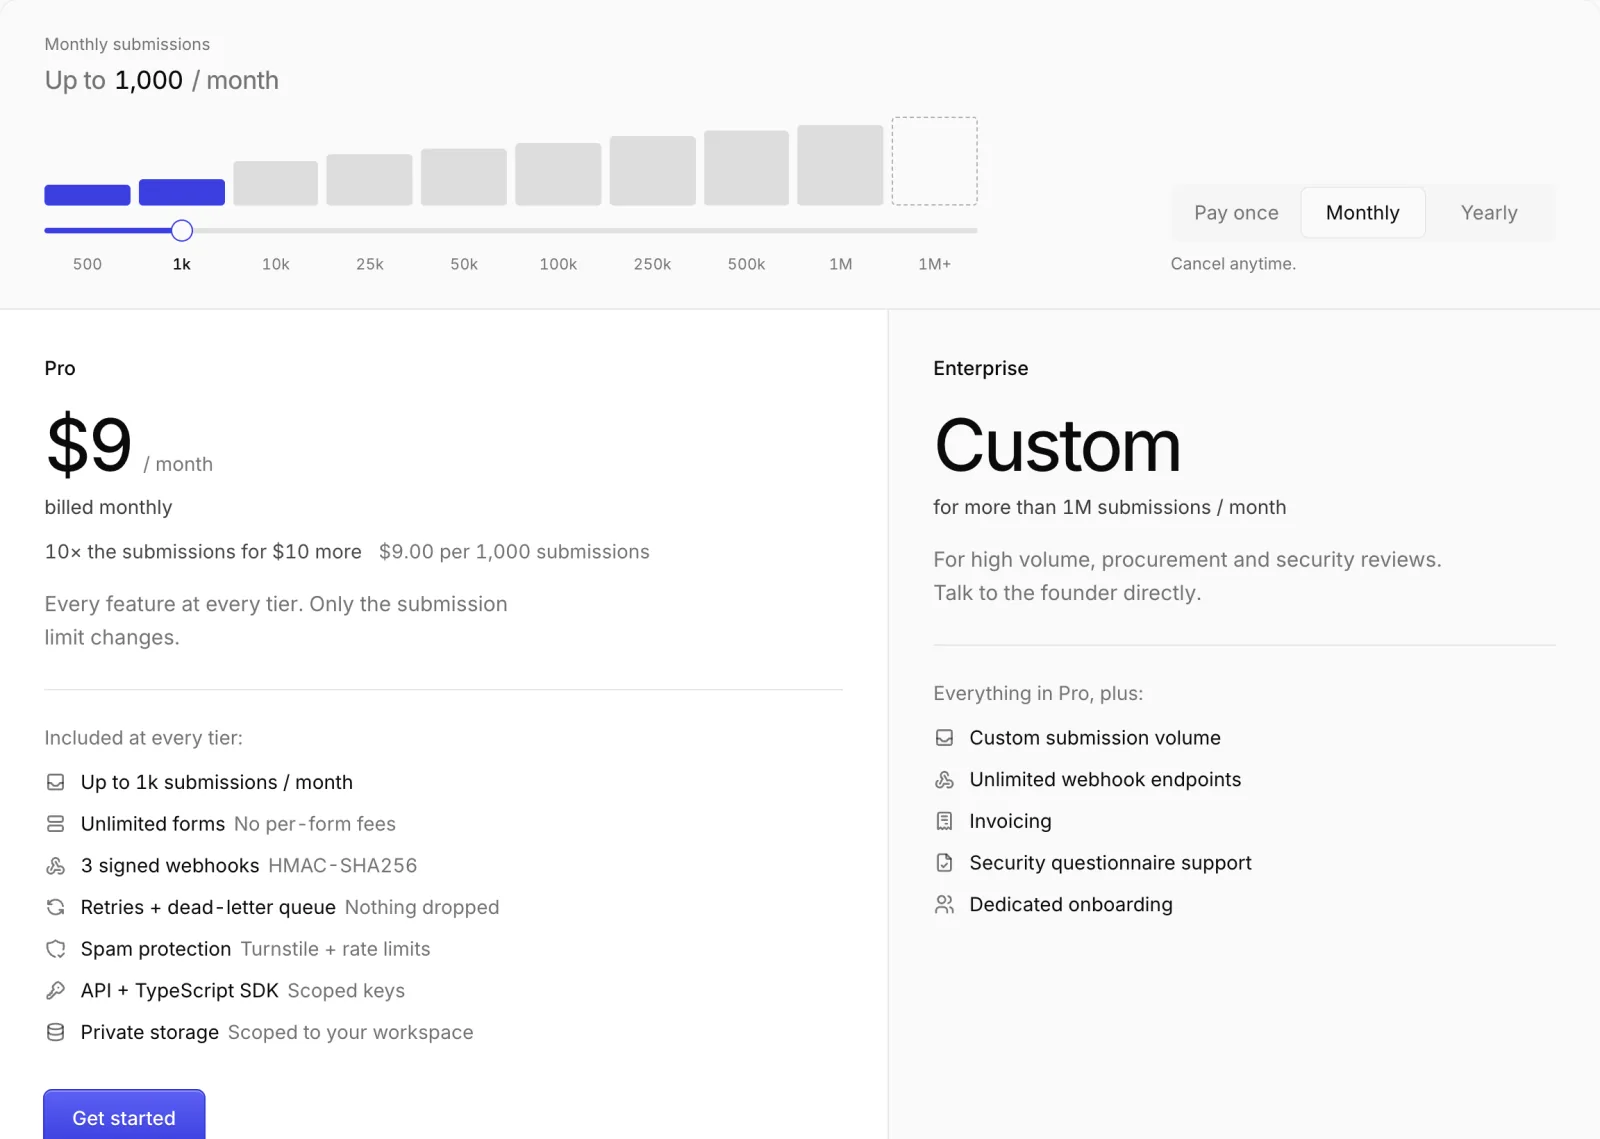Screen dimensions: 1600x1139
Task: Click the blue bar above the 500 label
Action: 87,195
